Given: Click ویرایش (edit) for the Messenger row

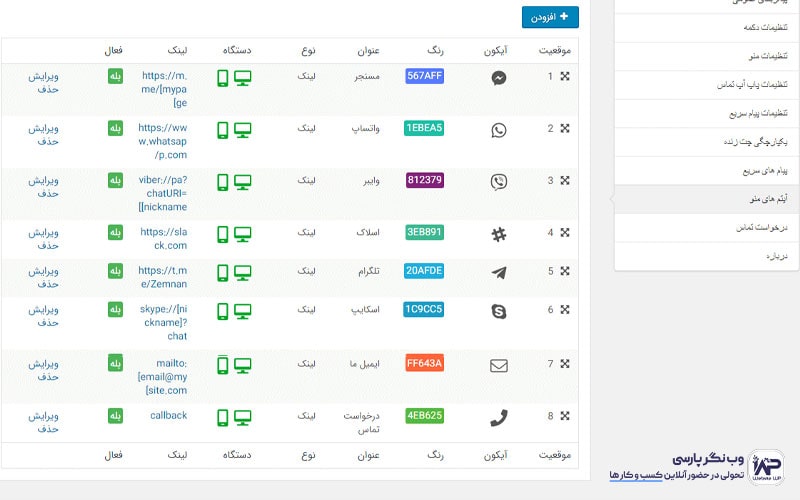Looking at the screenshot, I should coord(43,77).
